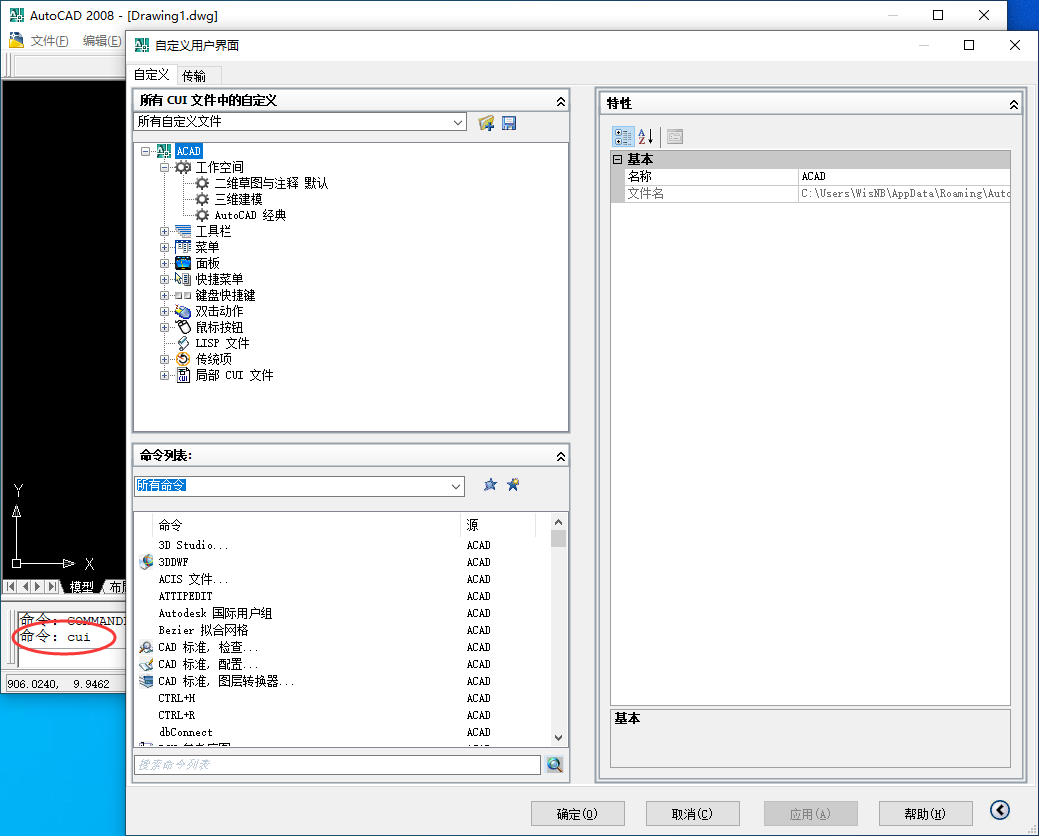Expand the 快捷菜单 tree node

[164, 279]
